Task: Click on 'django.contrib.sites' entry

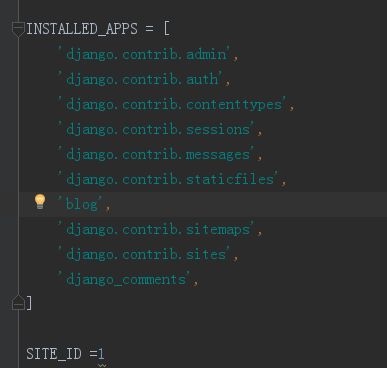Action: point(144,254)
